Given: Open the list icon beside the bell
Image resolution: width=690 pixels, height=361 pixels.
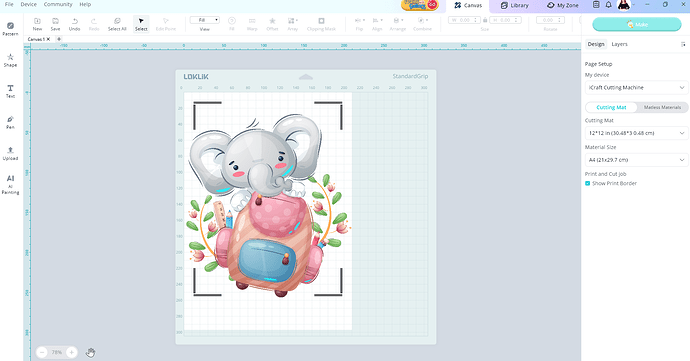Looking at the screenshot, I should point(596,5).
